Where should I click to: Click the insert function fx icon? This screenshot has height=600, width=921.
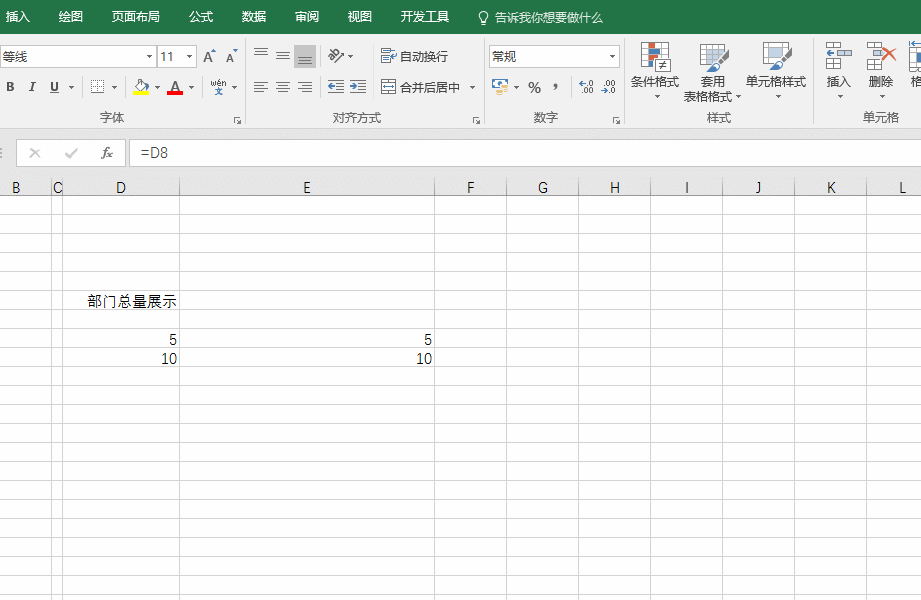tap(107, 153)
